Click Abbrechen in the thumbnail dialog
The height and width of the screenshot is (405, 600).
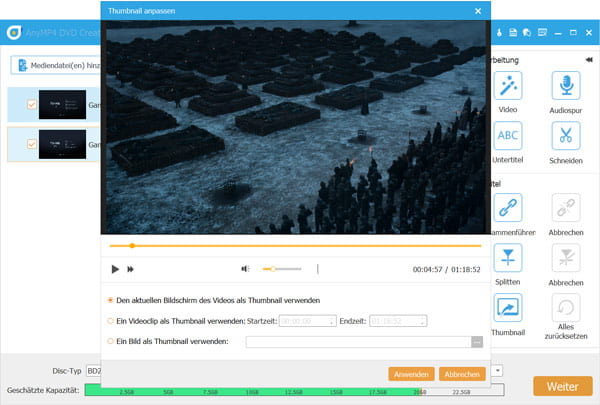pos(462,374)
